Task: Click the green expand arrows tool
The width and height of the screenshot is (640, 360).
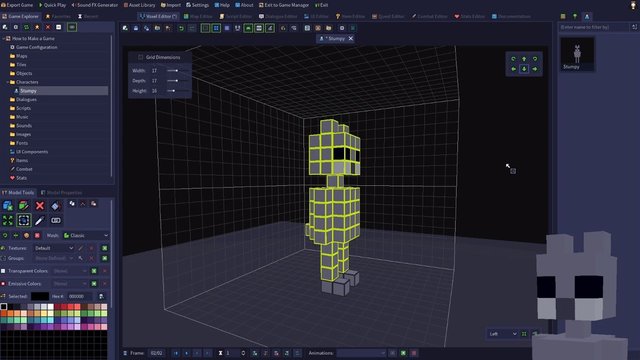Action: 8,220
